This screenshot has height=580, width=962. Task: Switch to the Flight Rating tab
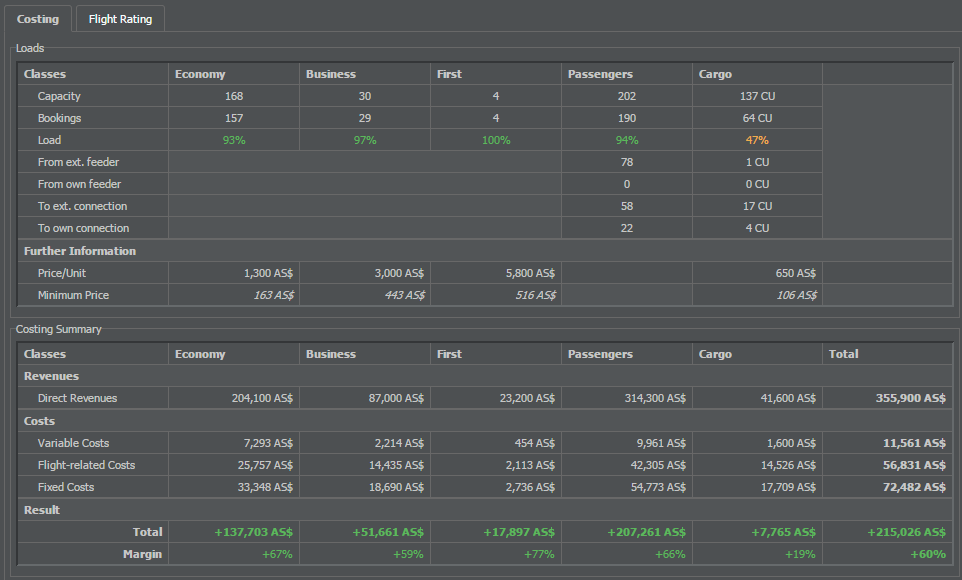pyautogui.click(x=120, y=19)
